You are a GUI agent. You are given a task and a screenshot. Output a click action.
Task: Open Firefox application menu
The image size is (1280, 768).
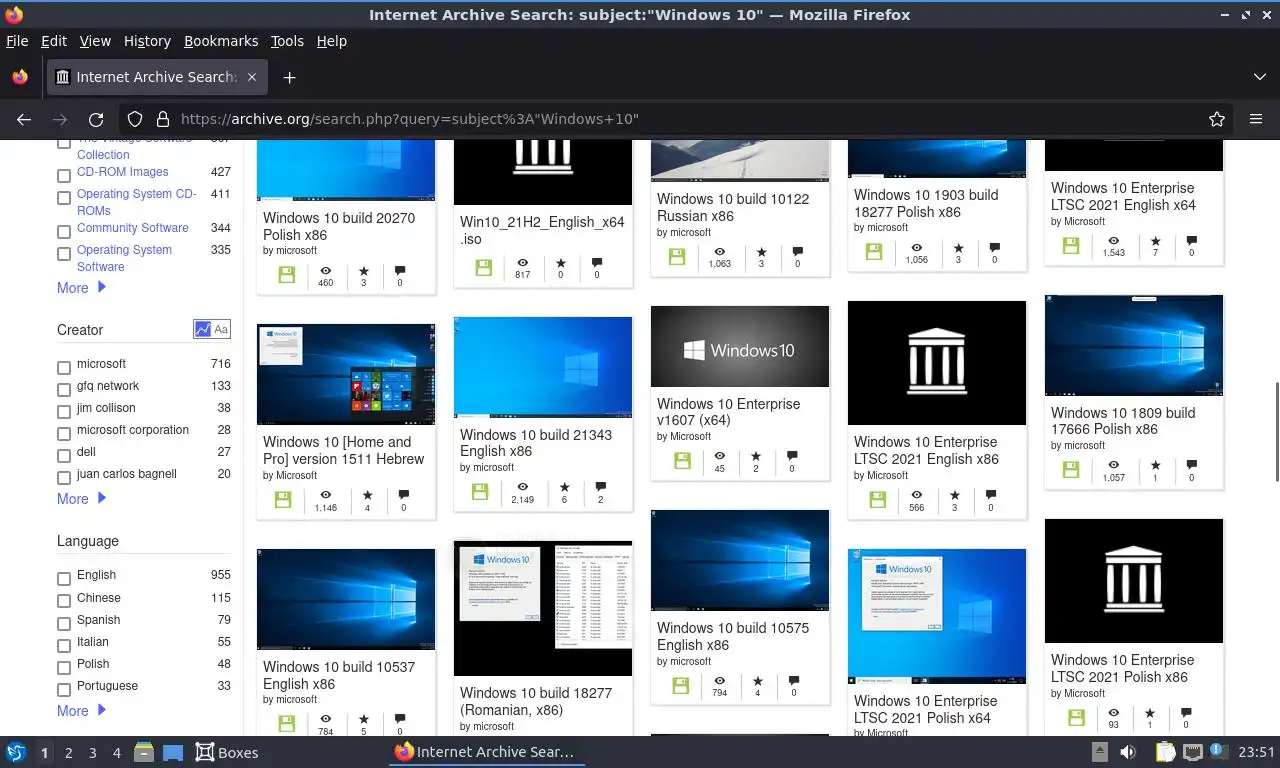point(1256,119)
